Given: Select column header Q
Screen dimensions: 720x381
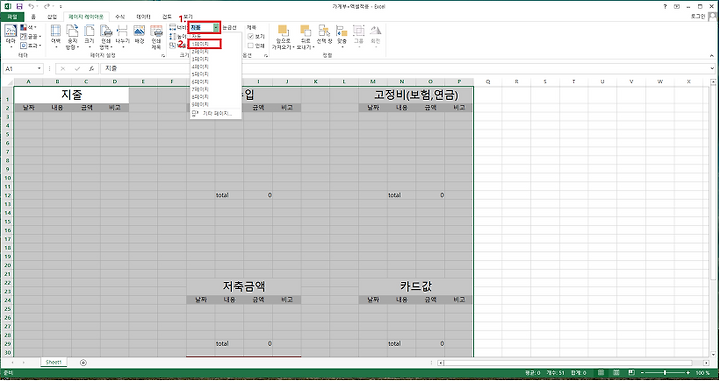Looking at the screenshot, I should [488, 81].
